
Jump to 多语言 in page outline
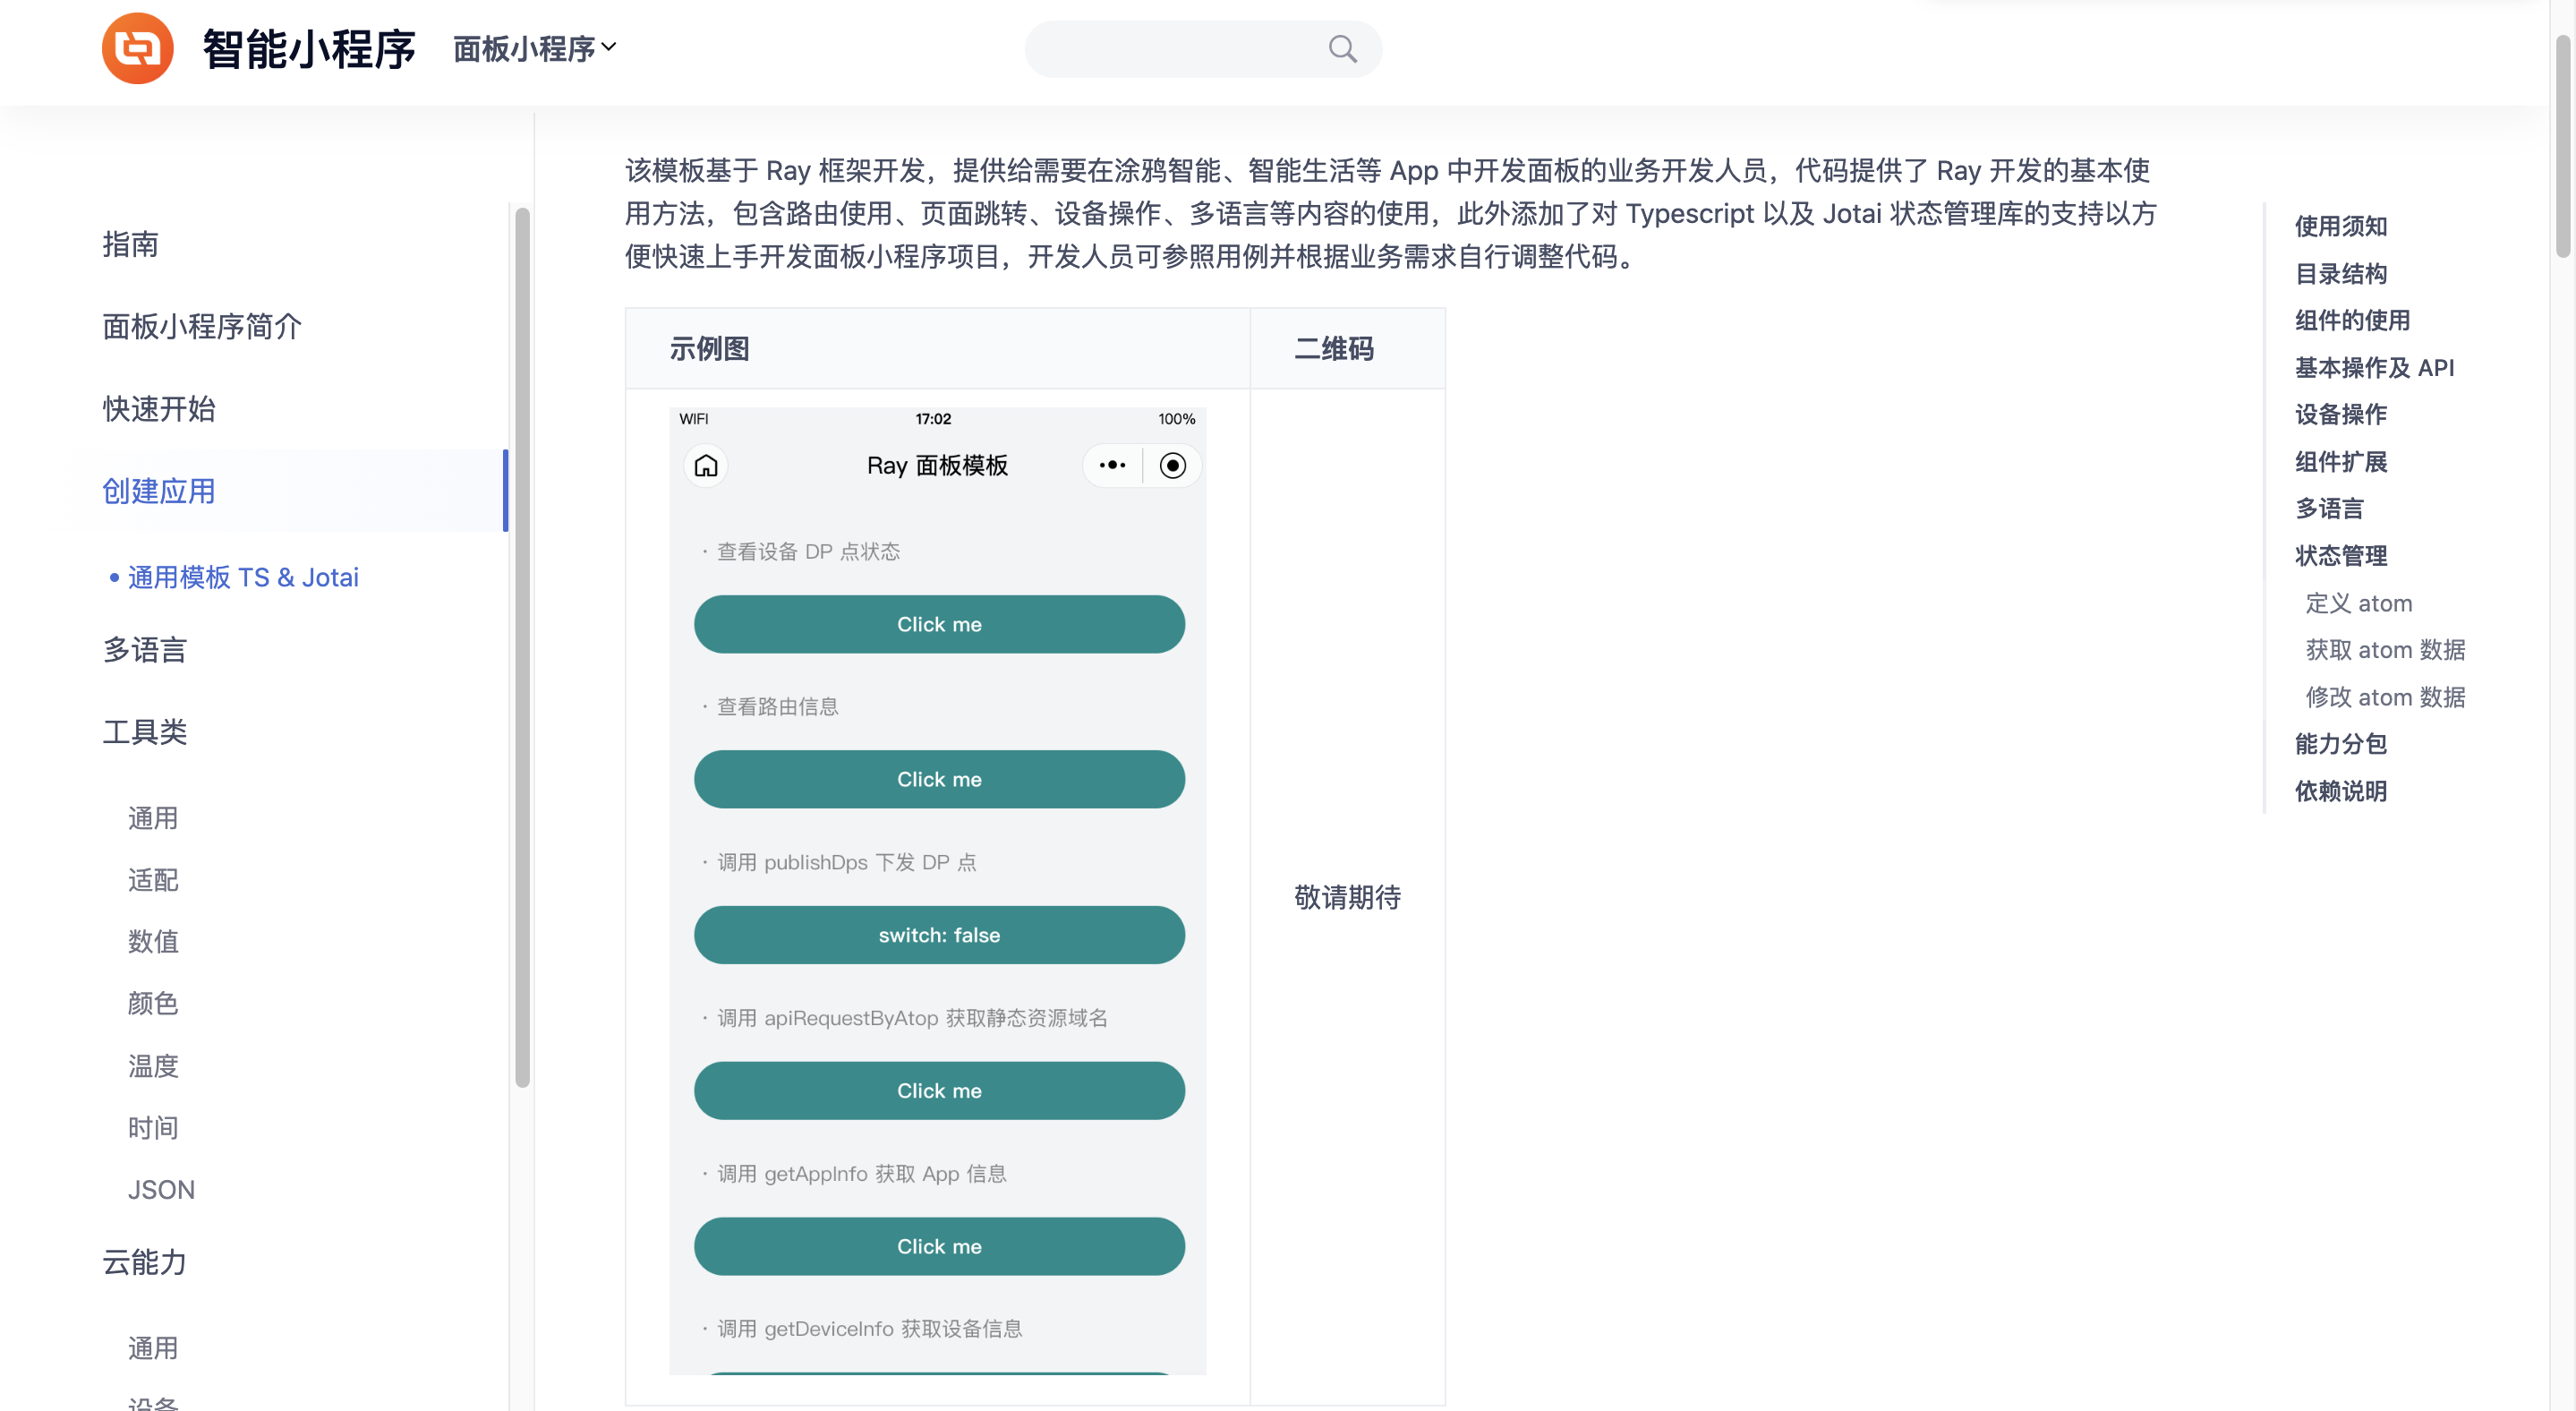pyautogui.click(x=2329, y=508)
